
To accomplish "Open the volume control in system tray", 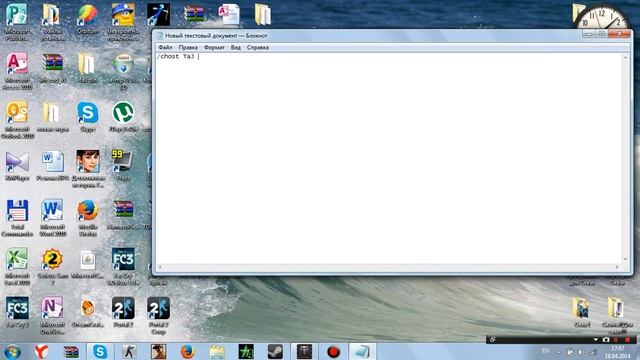I will click(x=581, y=351).
